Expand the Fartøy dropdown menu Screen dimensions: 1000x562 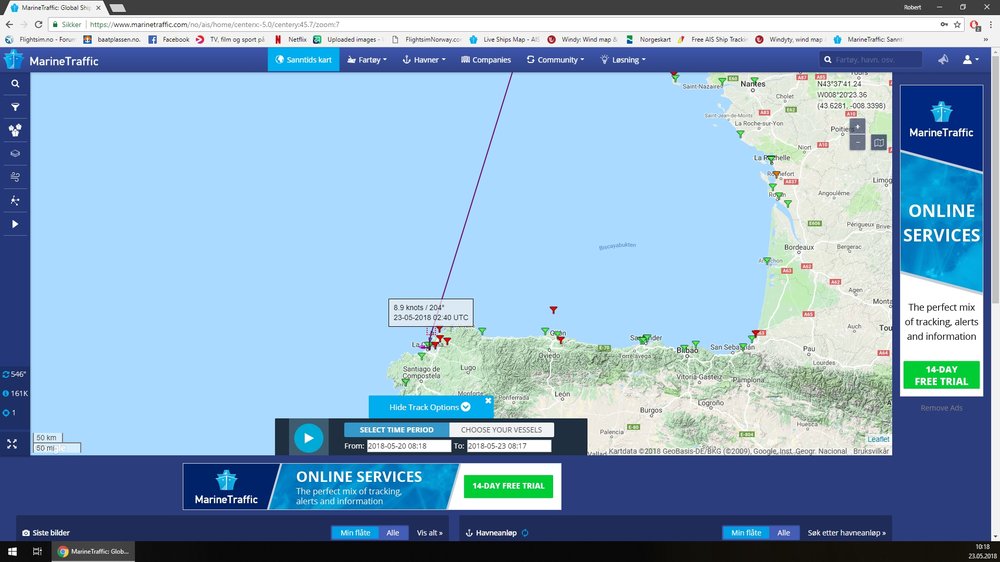tap(367, 60)
